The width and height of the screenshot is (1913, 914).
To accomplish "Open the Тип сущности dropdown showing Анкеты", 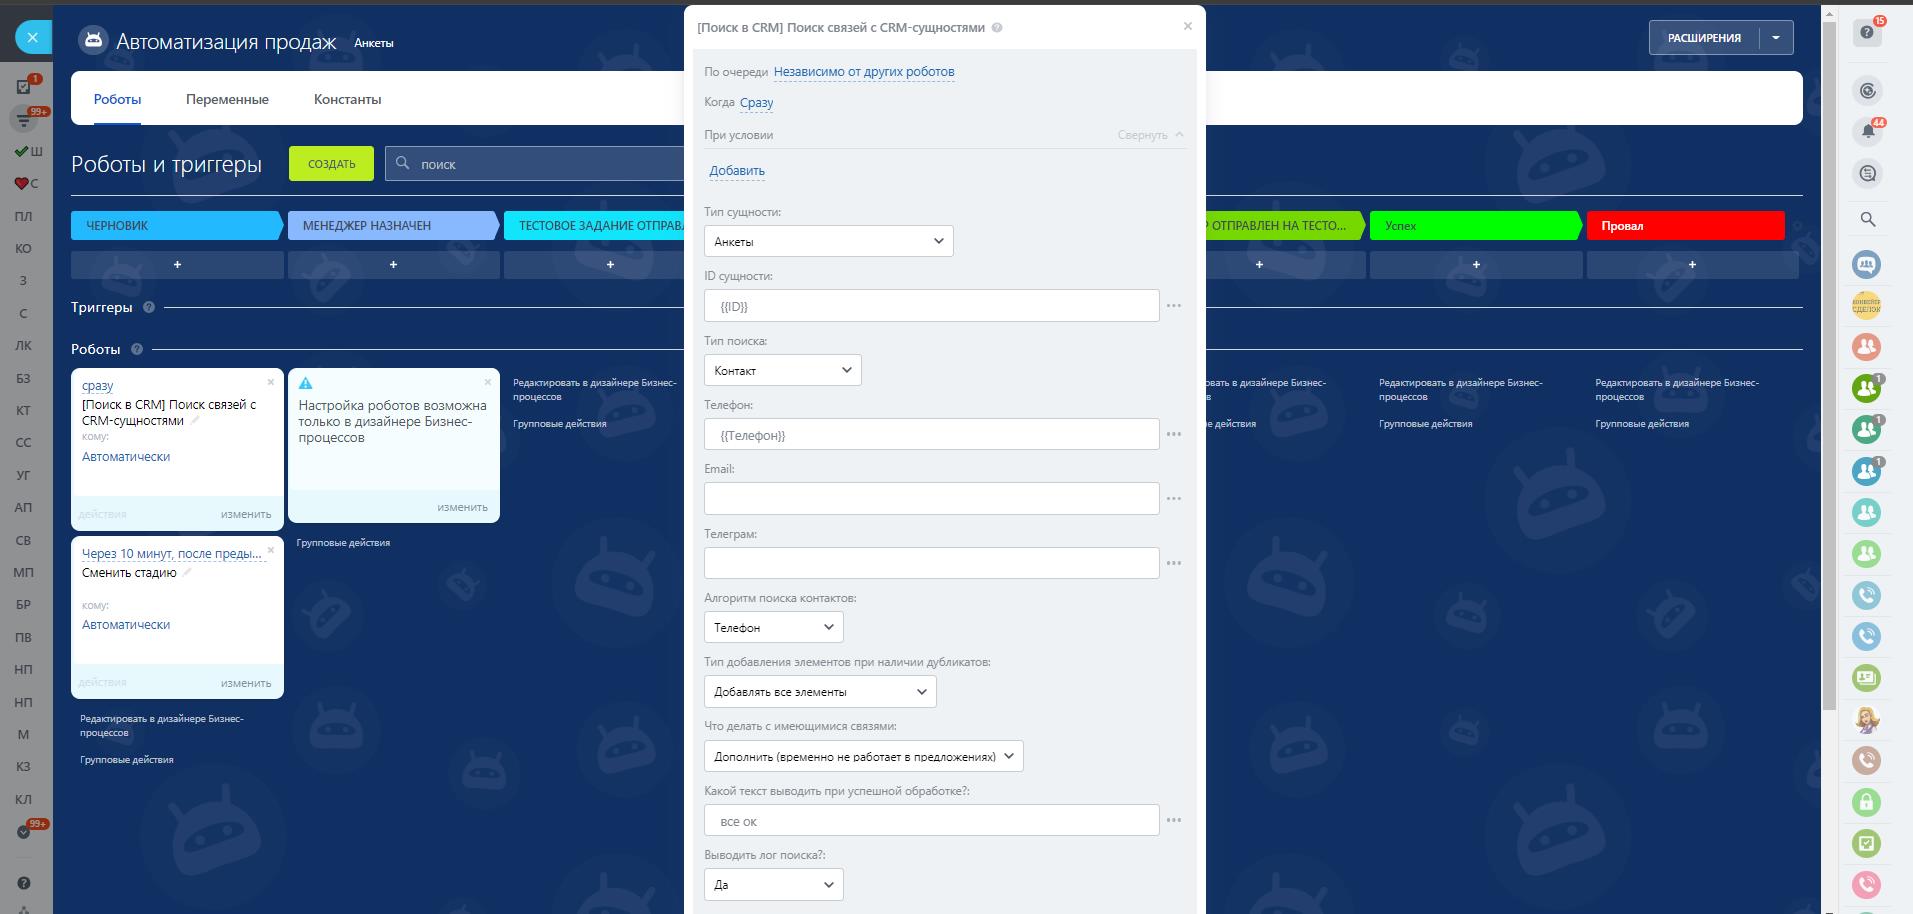I will point(828,241).
